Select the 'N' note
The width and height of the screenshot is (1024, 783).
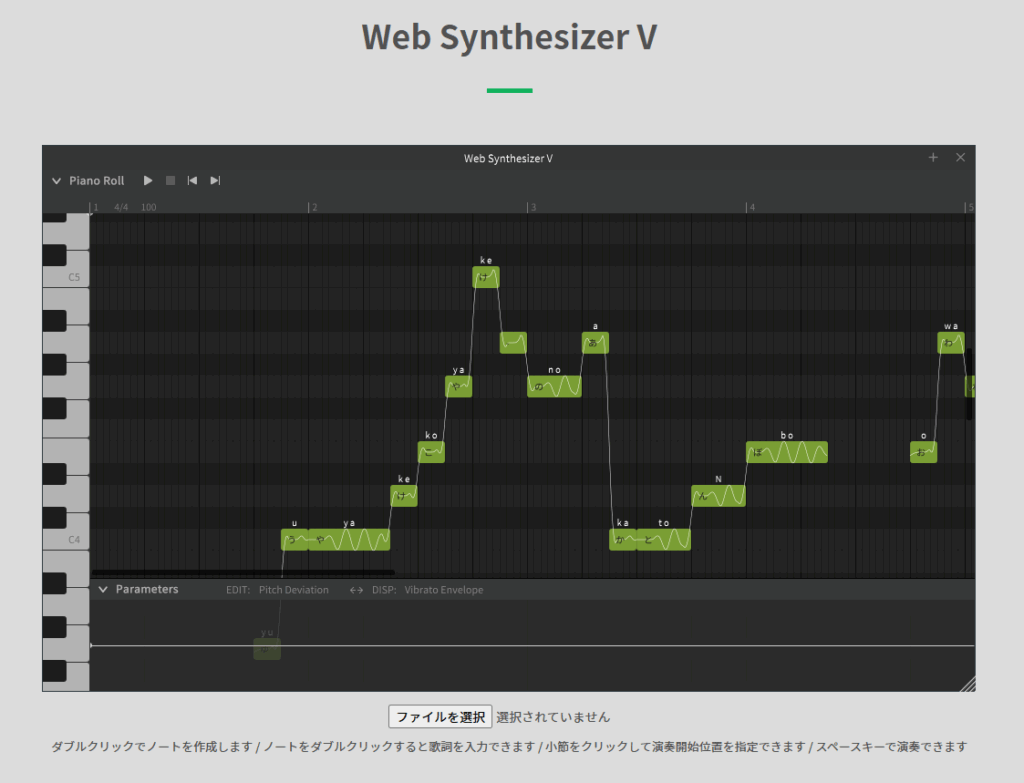(718, 496)
